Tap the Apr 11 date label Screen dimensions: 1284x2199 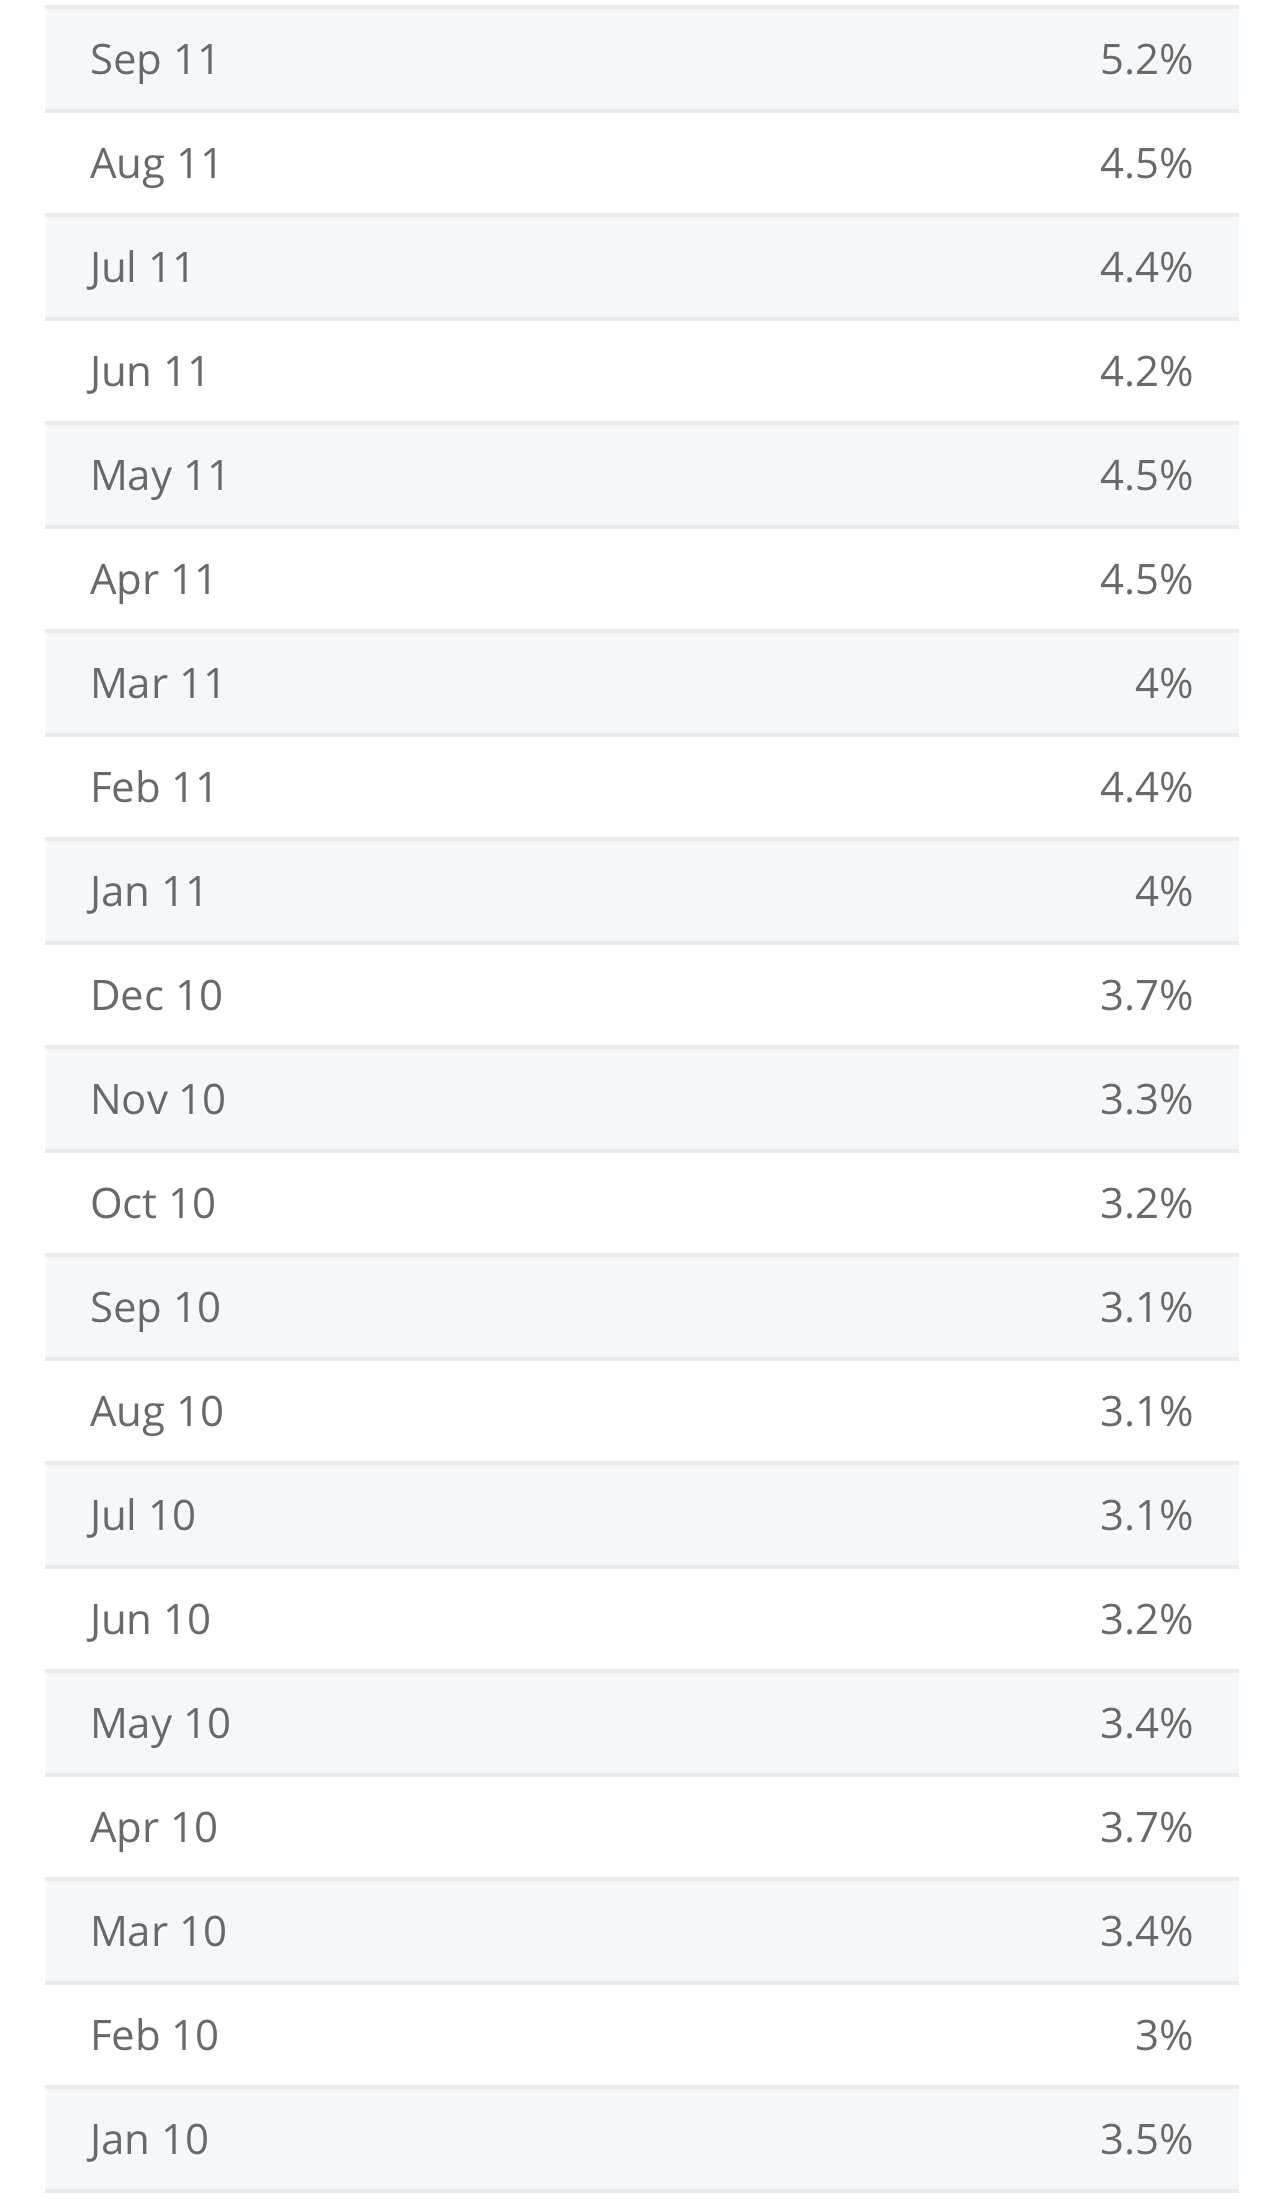tap(153, 580)
